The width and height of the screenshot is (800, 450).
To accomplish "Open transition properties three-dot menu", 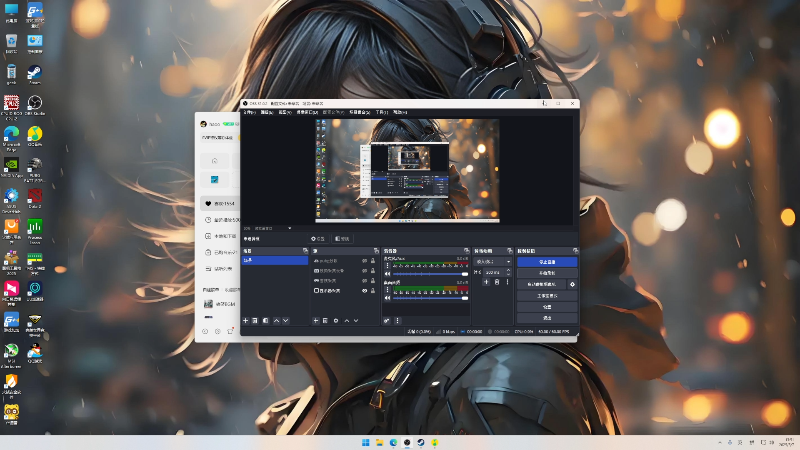I will pos(507,282).
